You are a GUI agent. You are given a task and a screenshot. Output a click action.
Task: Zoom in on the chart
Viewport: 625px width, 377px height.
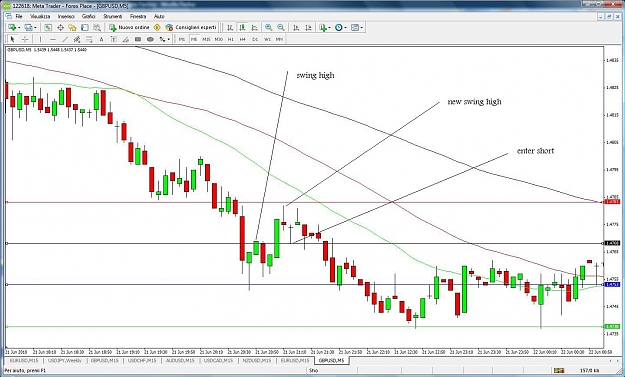pos(269,27)
